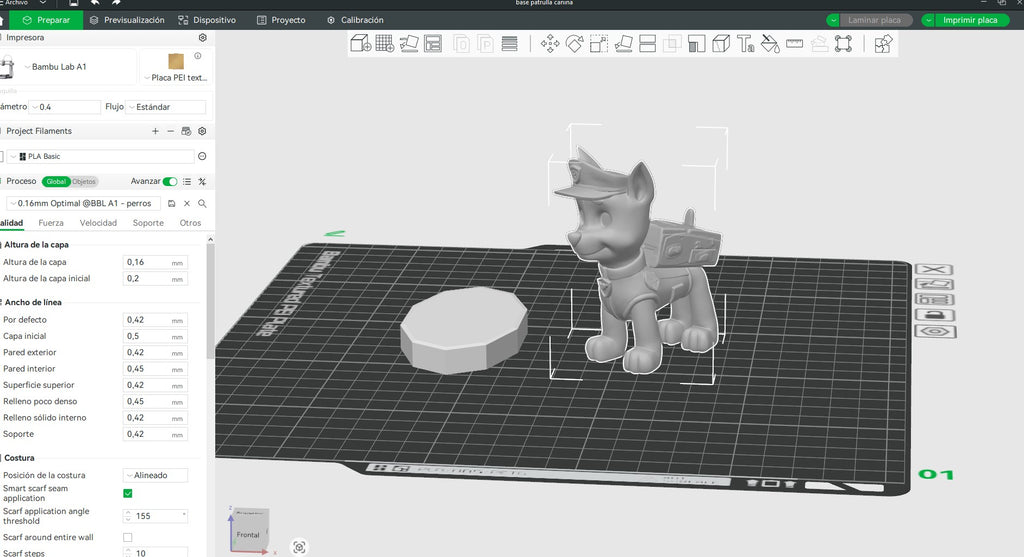Click the X icon to discard preset changes
Viewport: 1024px width, 557px height.
coord(187,204)
